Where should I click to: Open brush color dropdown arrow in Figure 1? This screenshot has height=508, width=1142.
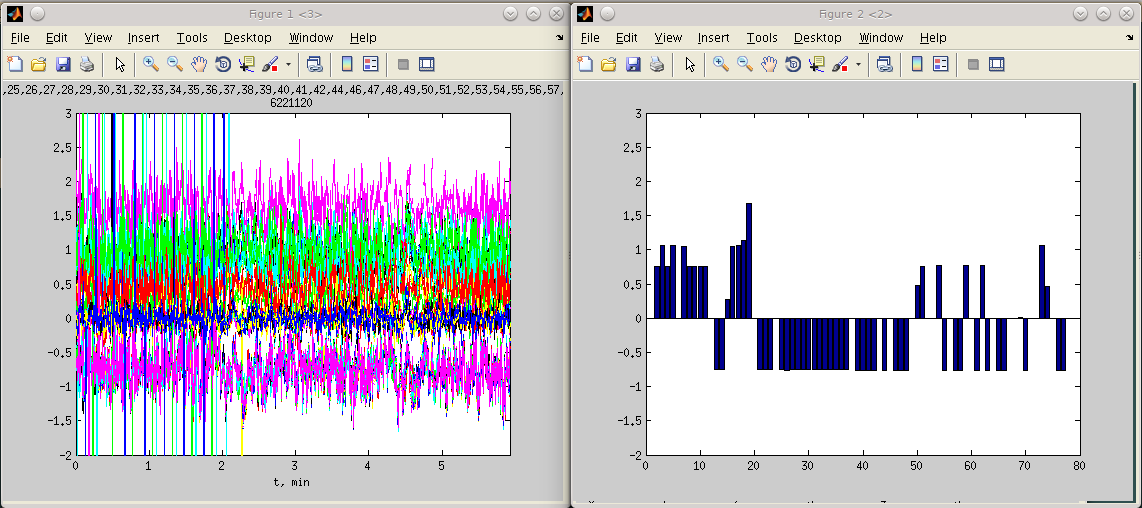click(x=288, y=64)
